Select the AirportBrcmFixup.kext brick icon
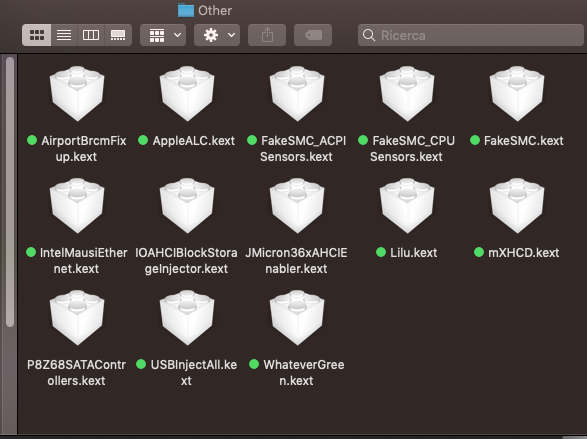The image size is (587, 439). point(77,94)
